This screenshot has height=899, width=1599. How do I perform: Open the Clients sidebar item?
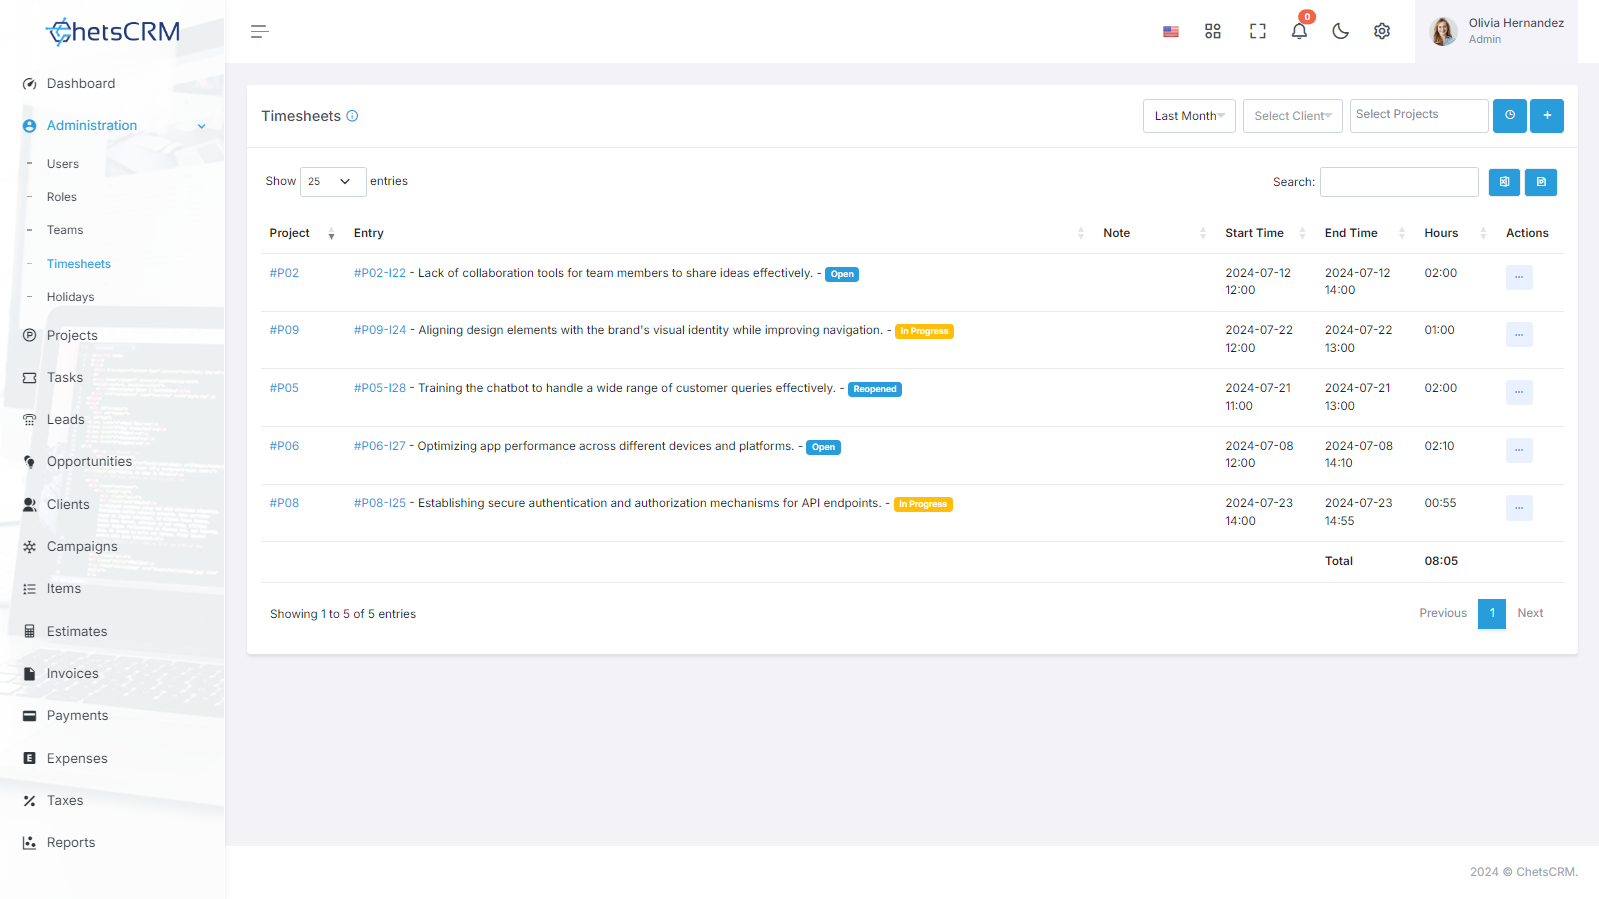point(68,505)
